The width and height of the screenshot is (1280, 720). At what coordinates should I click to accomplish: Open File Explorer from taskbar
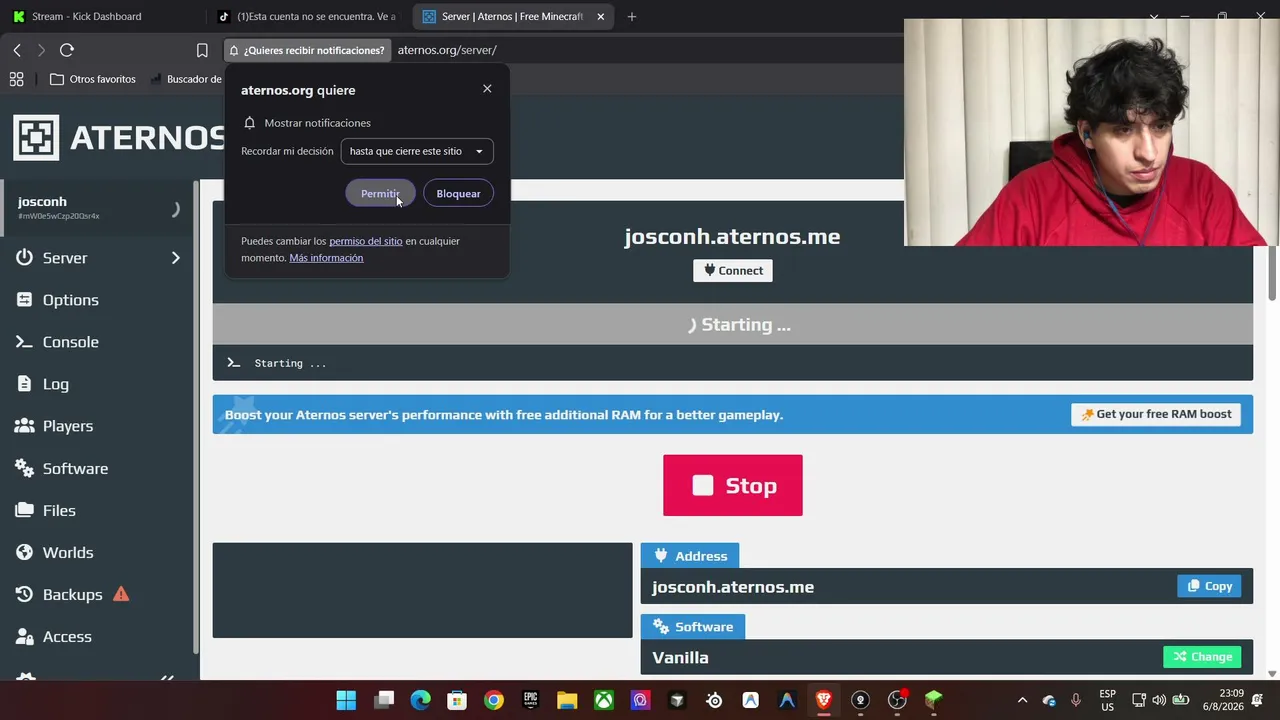tap(567, 700)
